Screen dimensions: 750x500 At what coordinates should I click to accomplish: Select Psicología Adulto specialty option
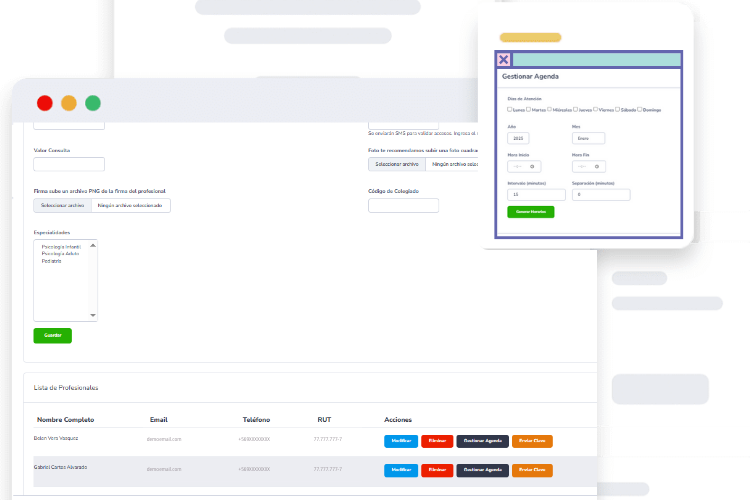coord(60,253)
